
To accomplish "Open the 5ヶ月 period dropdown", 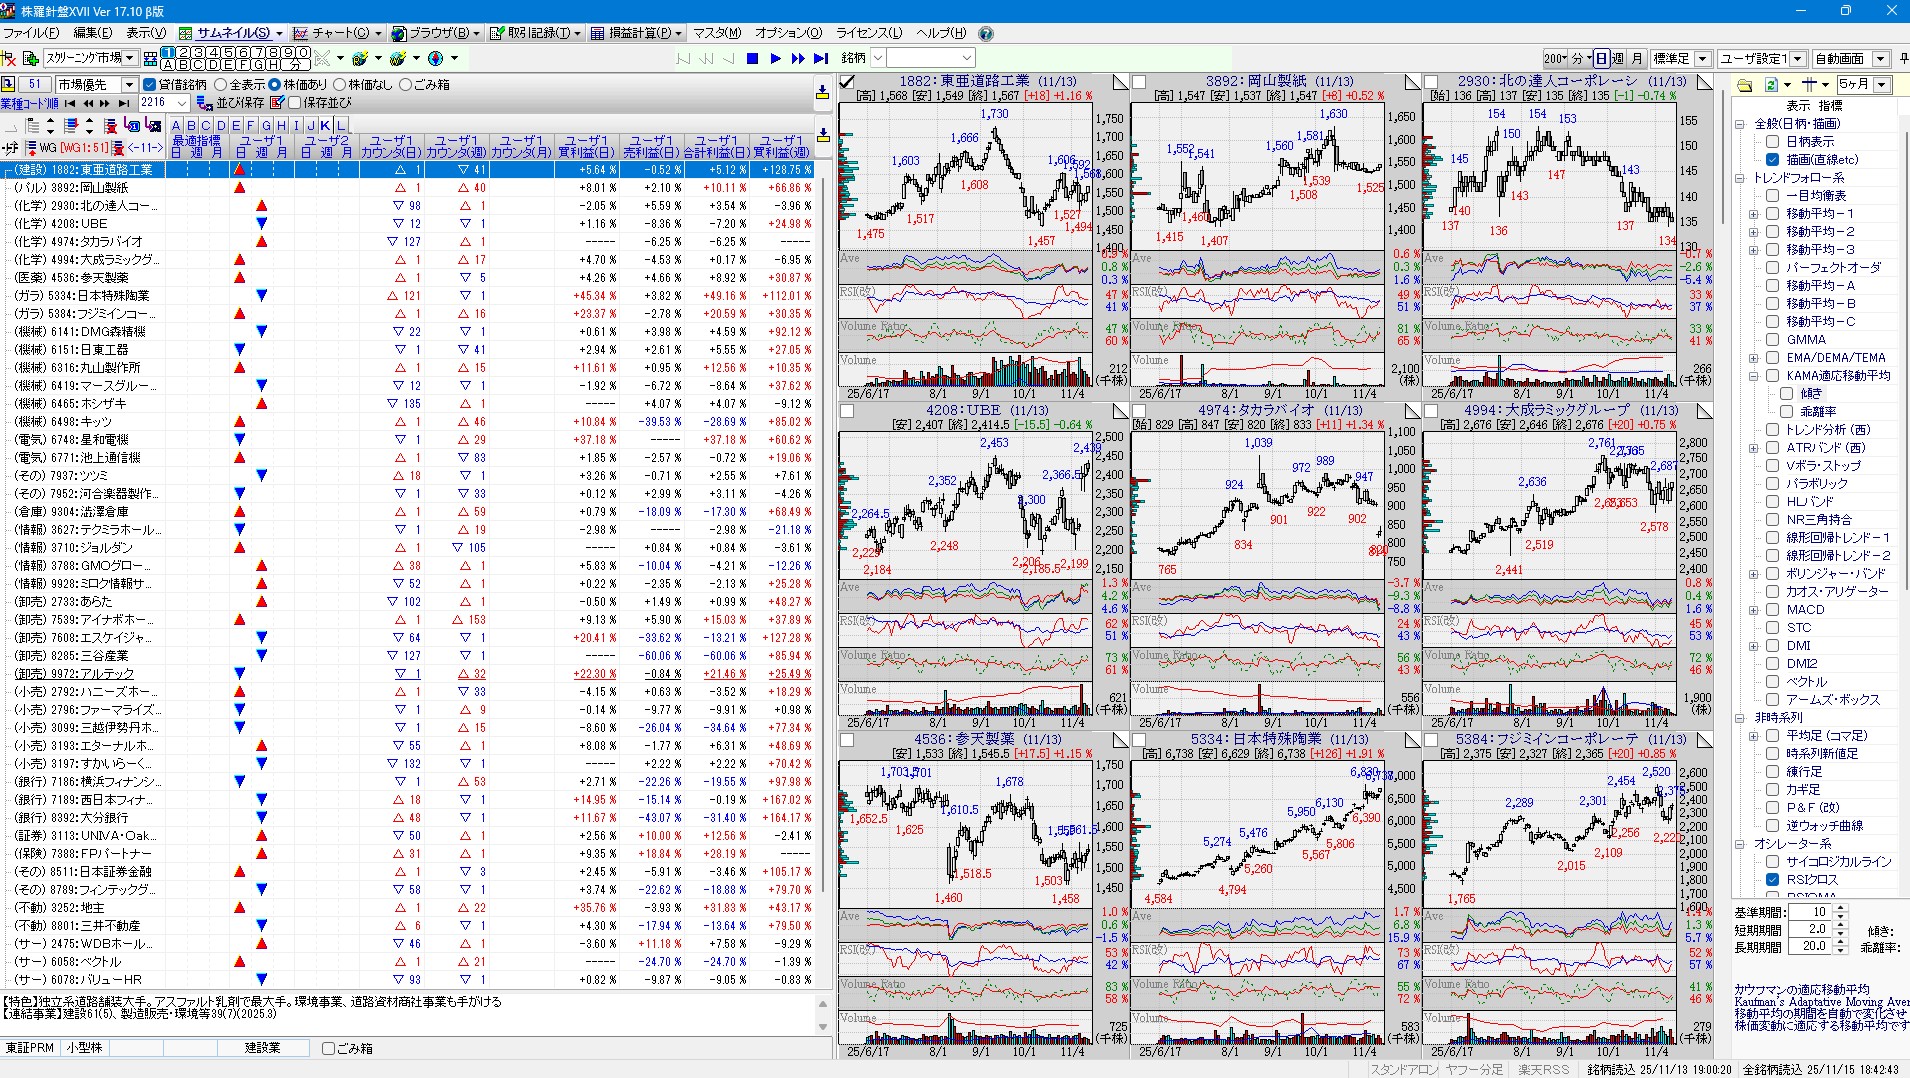I will coord(1882,85).
